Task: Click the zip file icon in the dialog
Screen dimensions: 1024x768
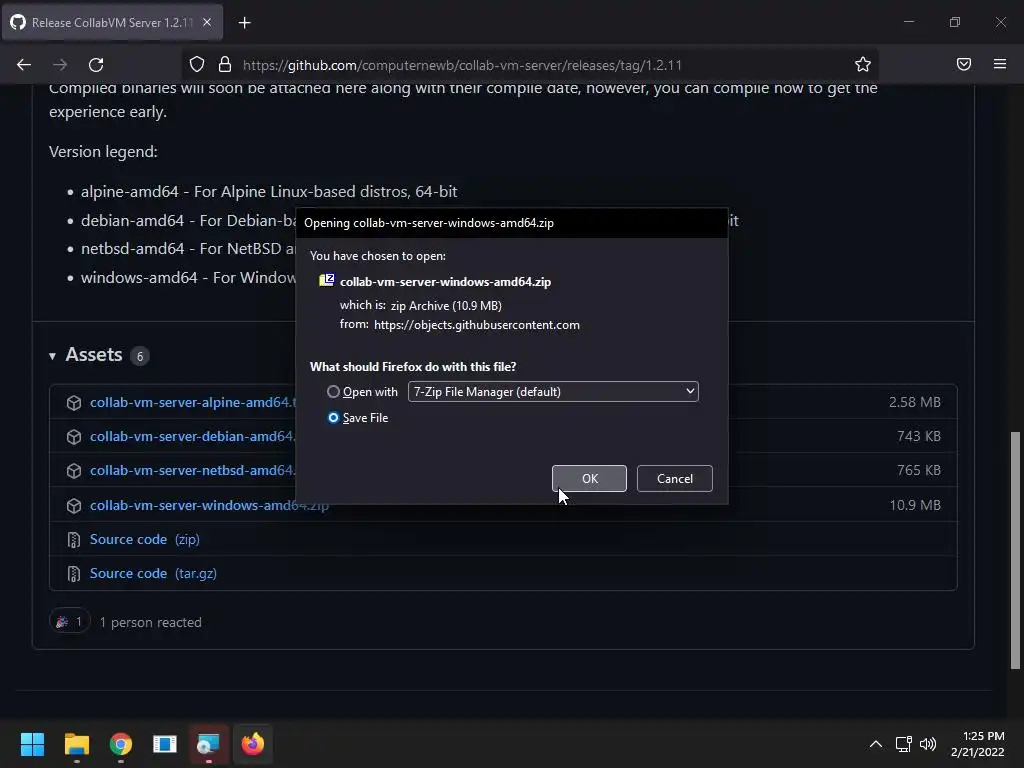Action: [x=327, y=281]
